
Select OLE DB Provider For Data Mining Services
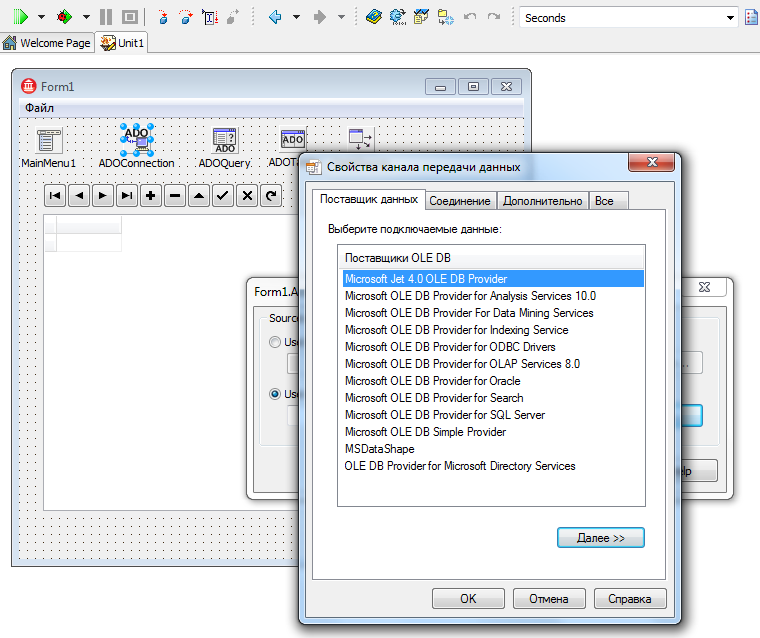click(x=493, y=313)
